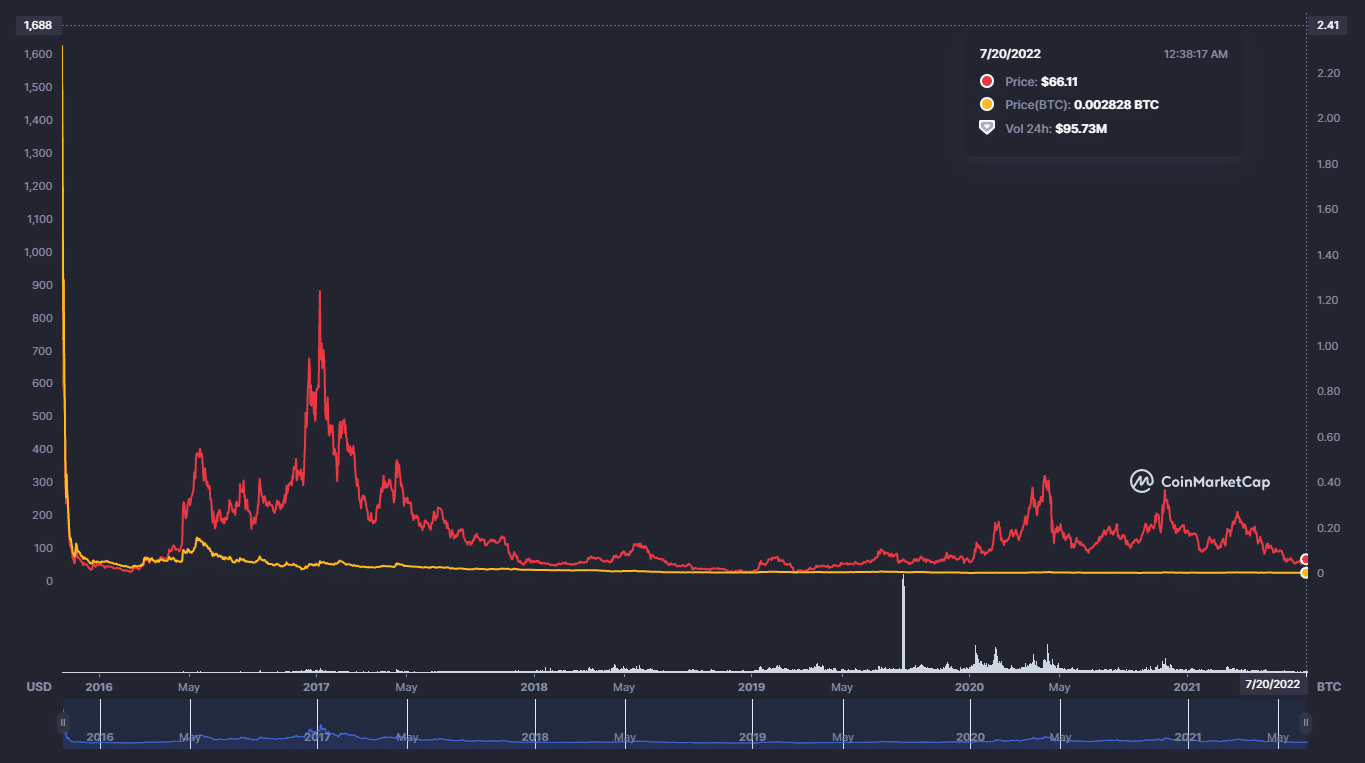The height and width of the screenshot is (763, 1365).
Task: Click the 2017 label on main x-axis
Action: 317,687
